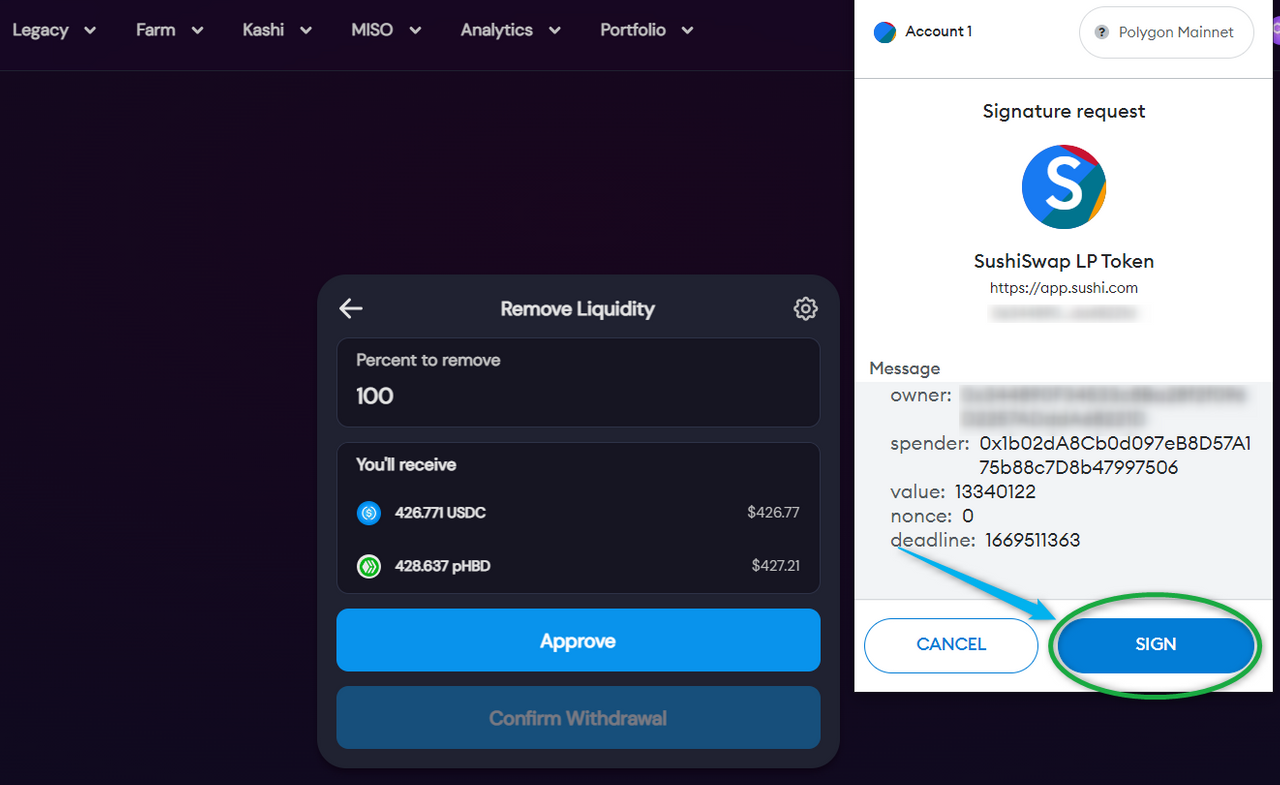This screenshot has height=785, width=1280.
Task: Select the Account 1 label
Action: [939, 32]
